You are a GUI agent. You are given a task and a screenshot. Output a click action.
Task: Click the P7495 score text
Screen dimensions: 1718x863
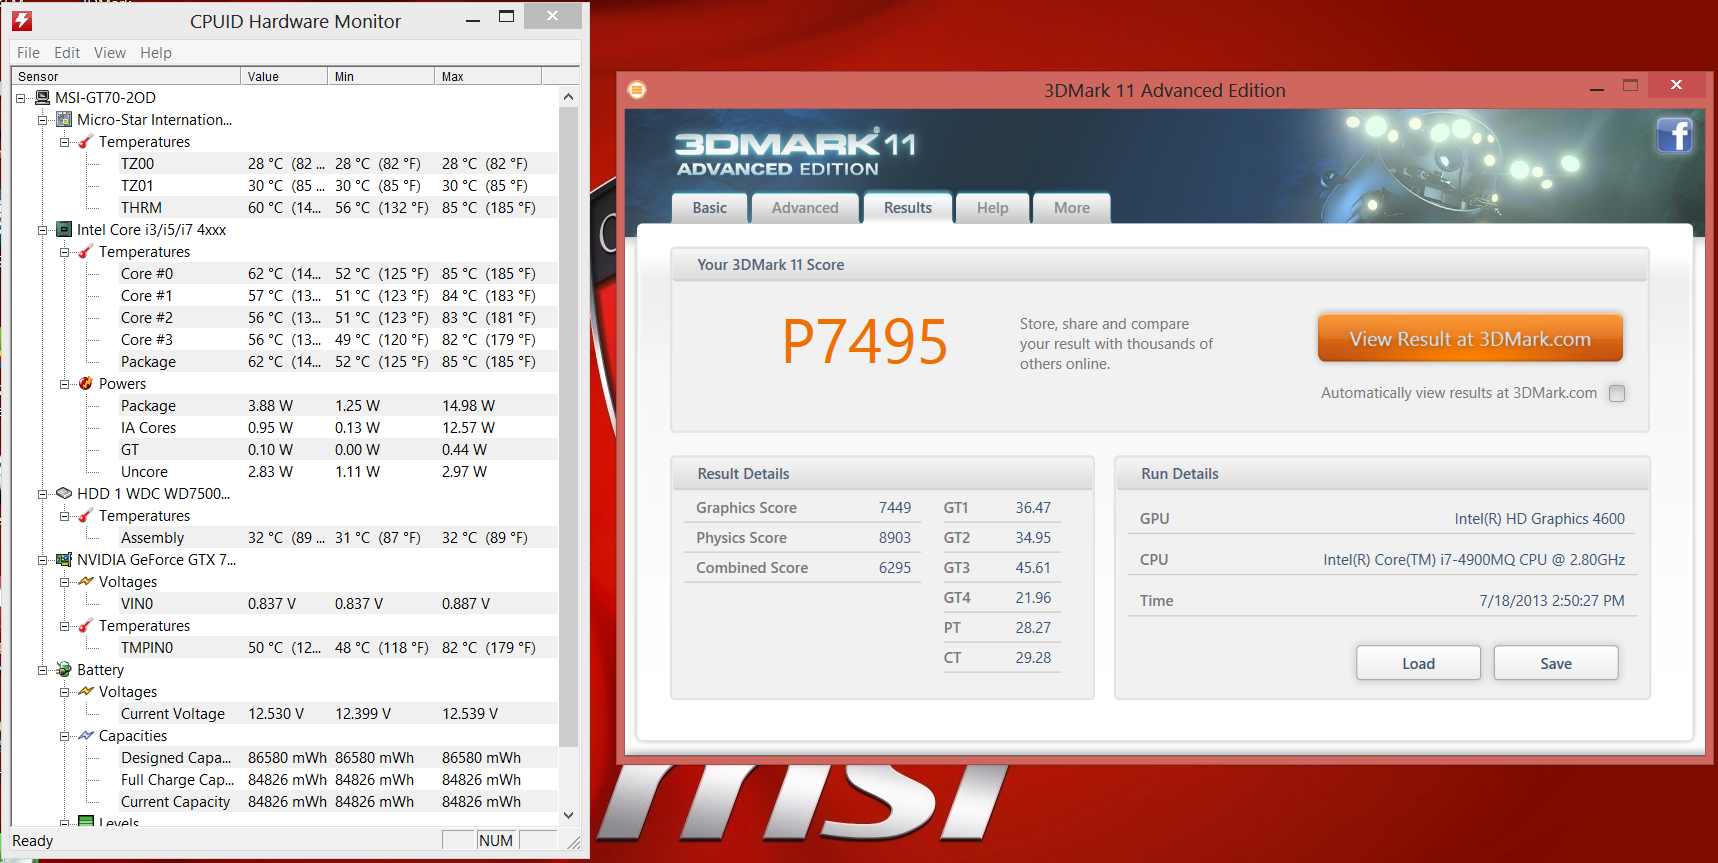tap(865, 342)
